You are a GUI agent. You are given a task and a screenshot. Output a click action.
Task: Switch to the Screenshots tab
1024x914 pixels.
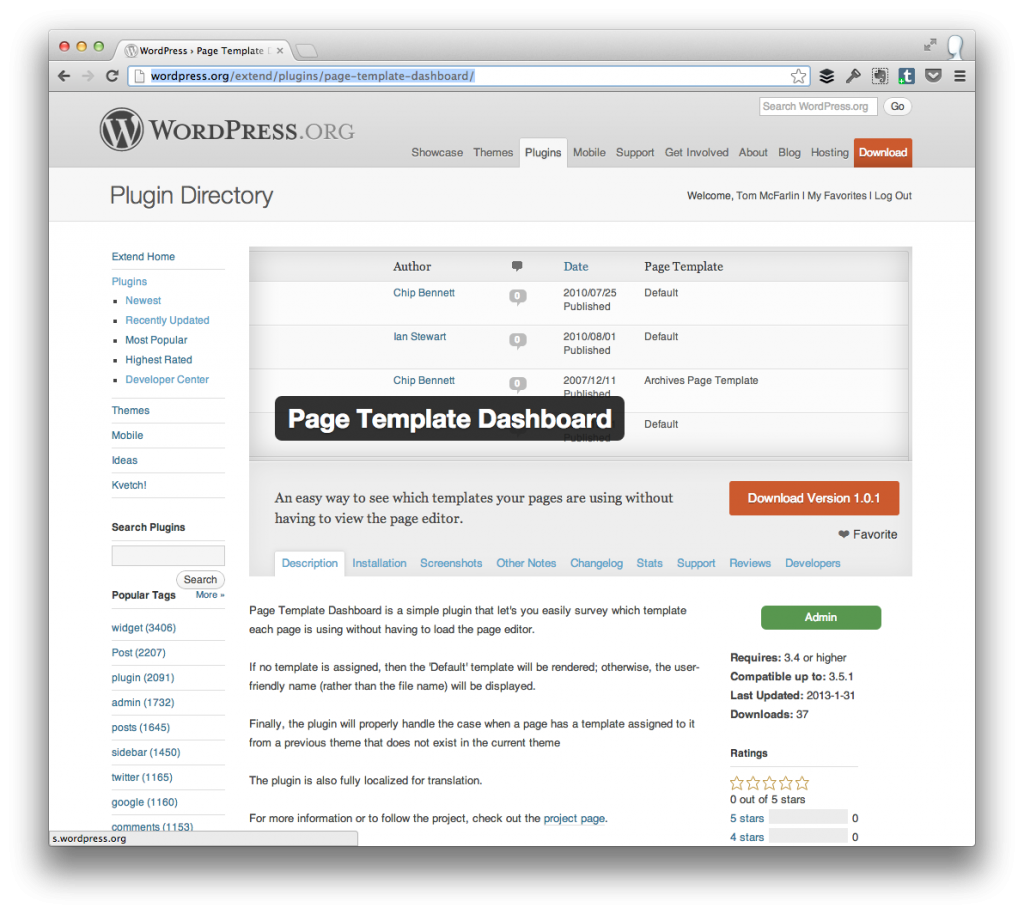451,563
